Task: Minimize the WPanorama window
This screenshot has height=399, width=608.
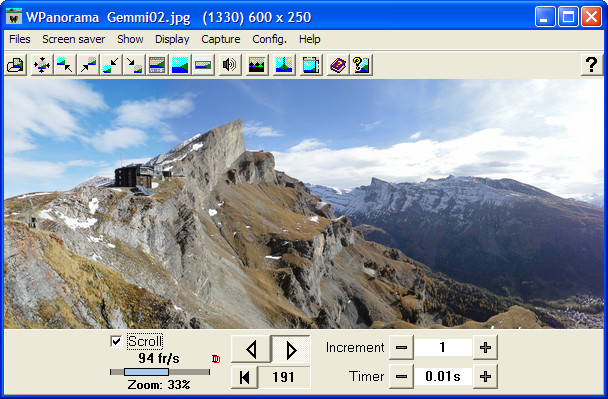Action: coord(545,17)
